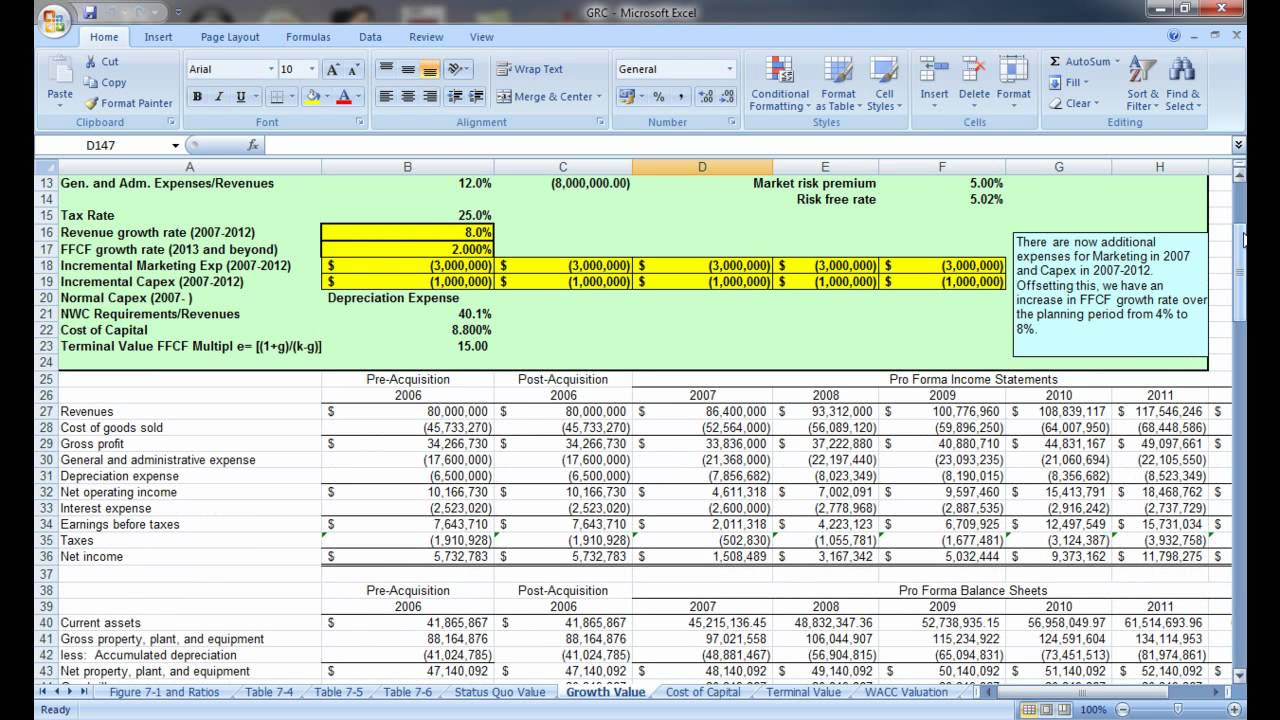Toggle underline formatting
Screen dimensions: 1280x720
coord(241,97)
